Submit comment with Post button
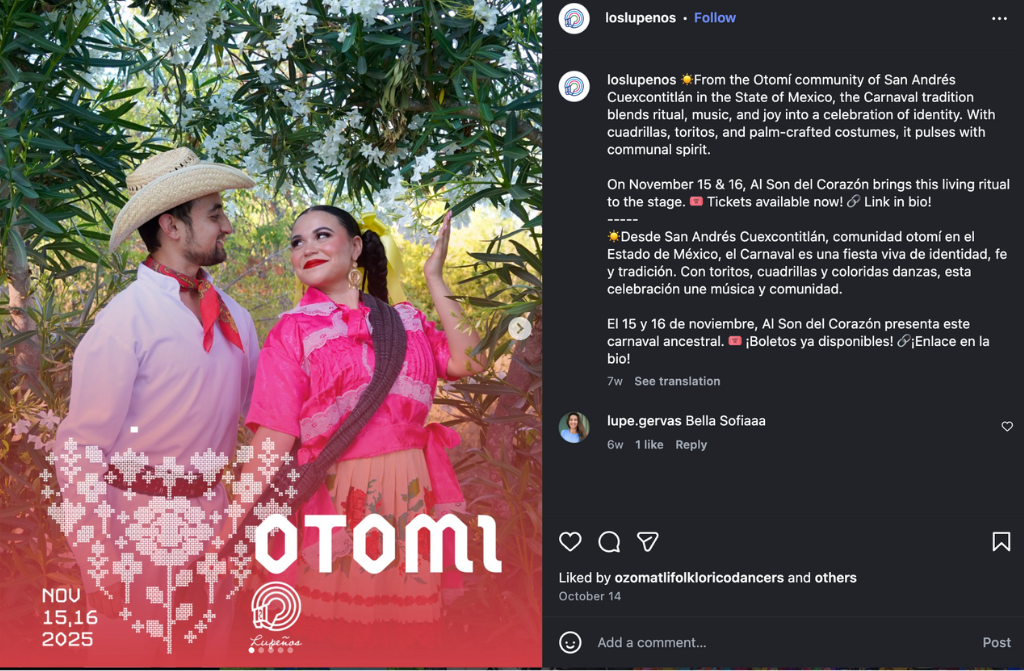 (997, 642)
